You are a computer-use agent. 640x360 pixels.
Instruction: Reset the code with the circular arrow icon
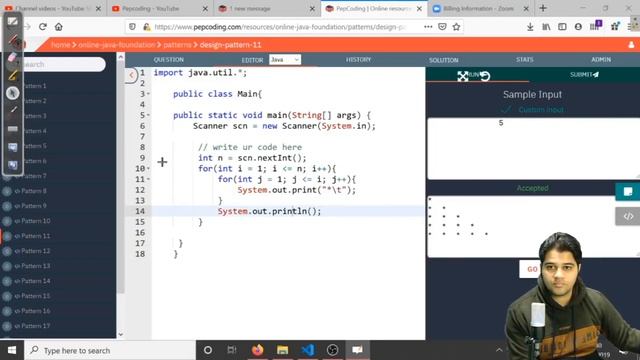pos(484,76)
